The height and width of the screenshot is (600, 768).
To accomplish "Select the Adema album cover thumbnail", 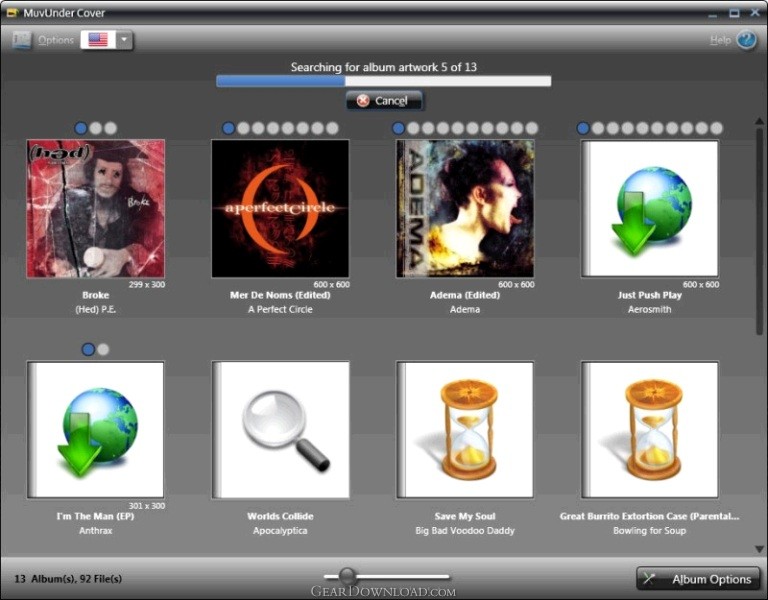I will (x=465, y=208).
